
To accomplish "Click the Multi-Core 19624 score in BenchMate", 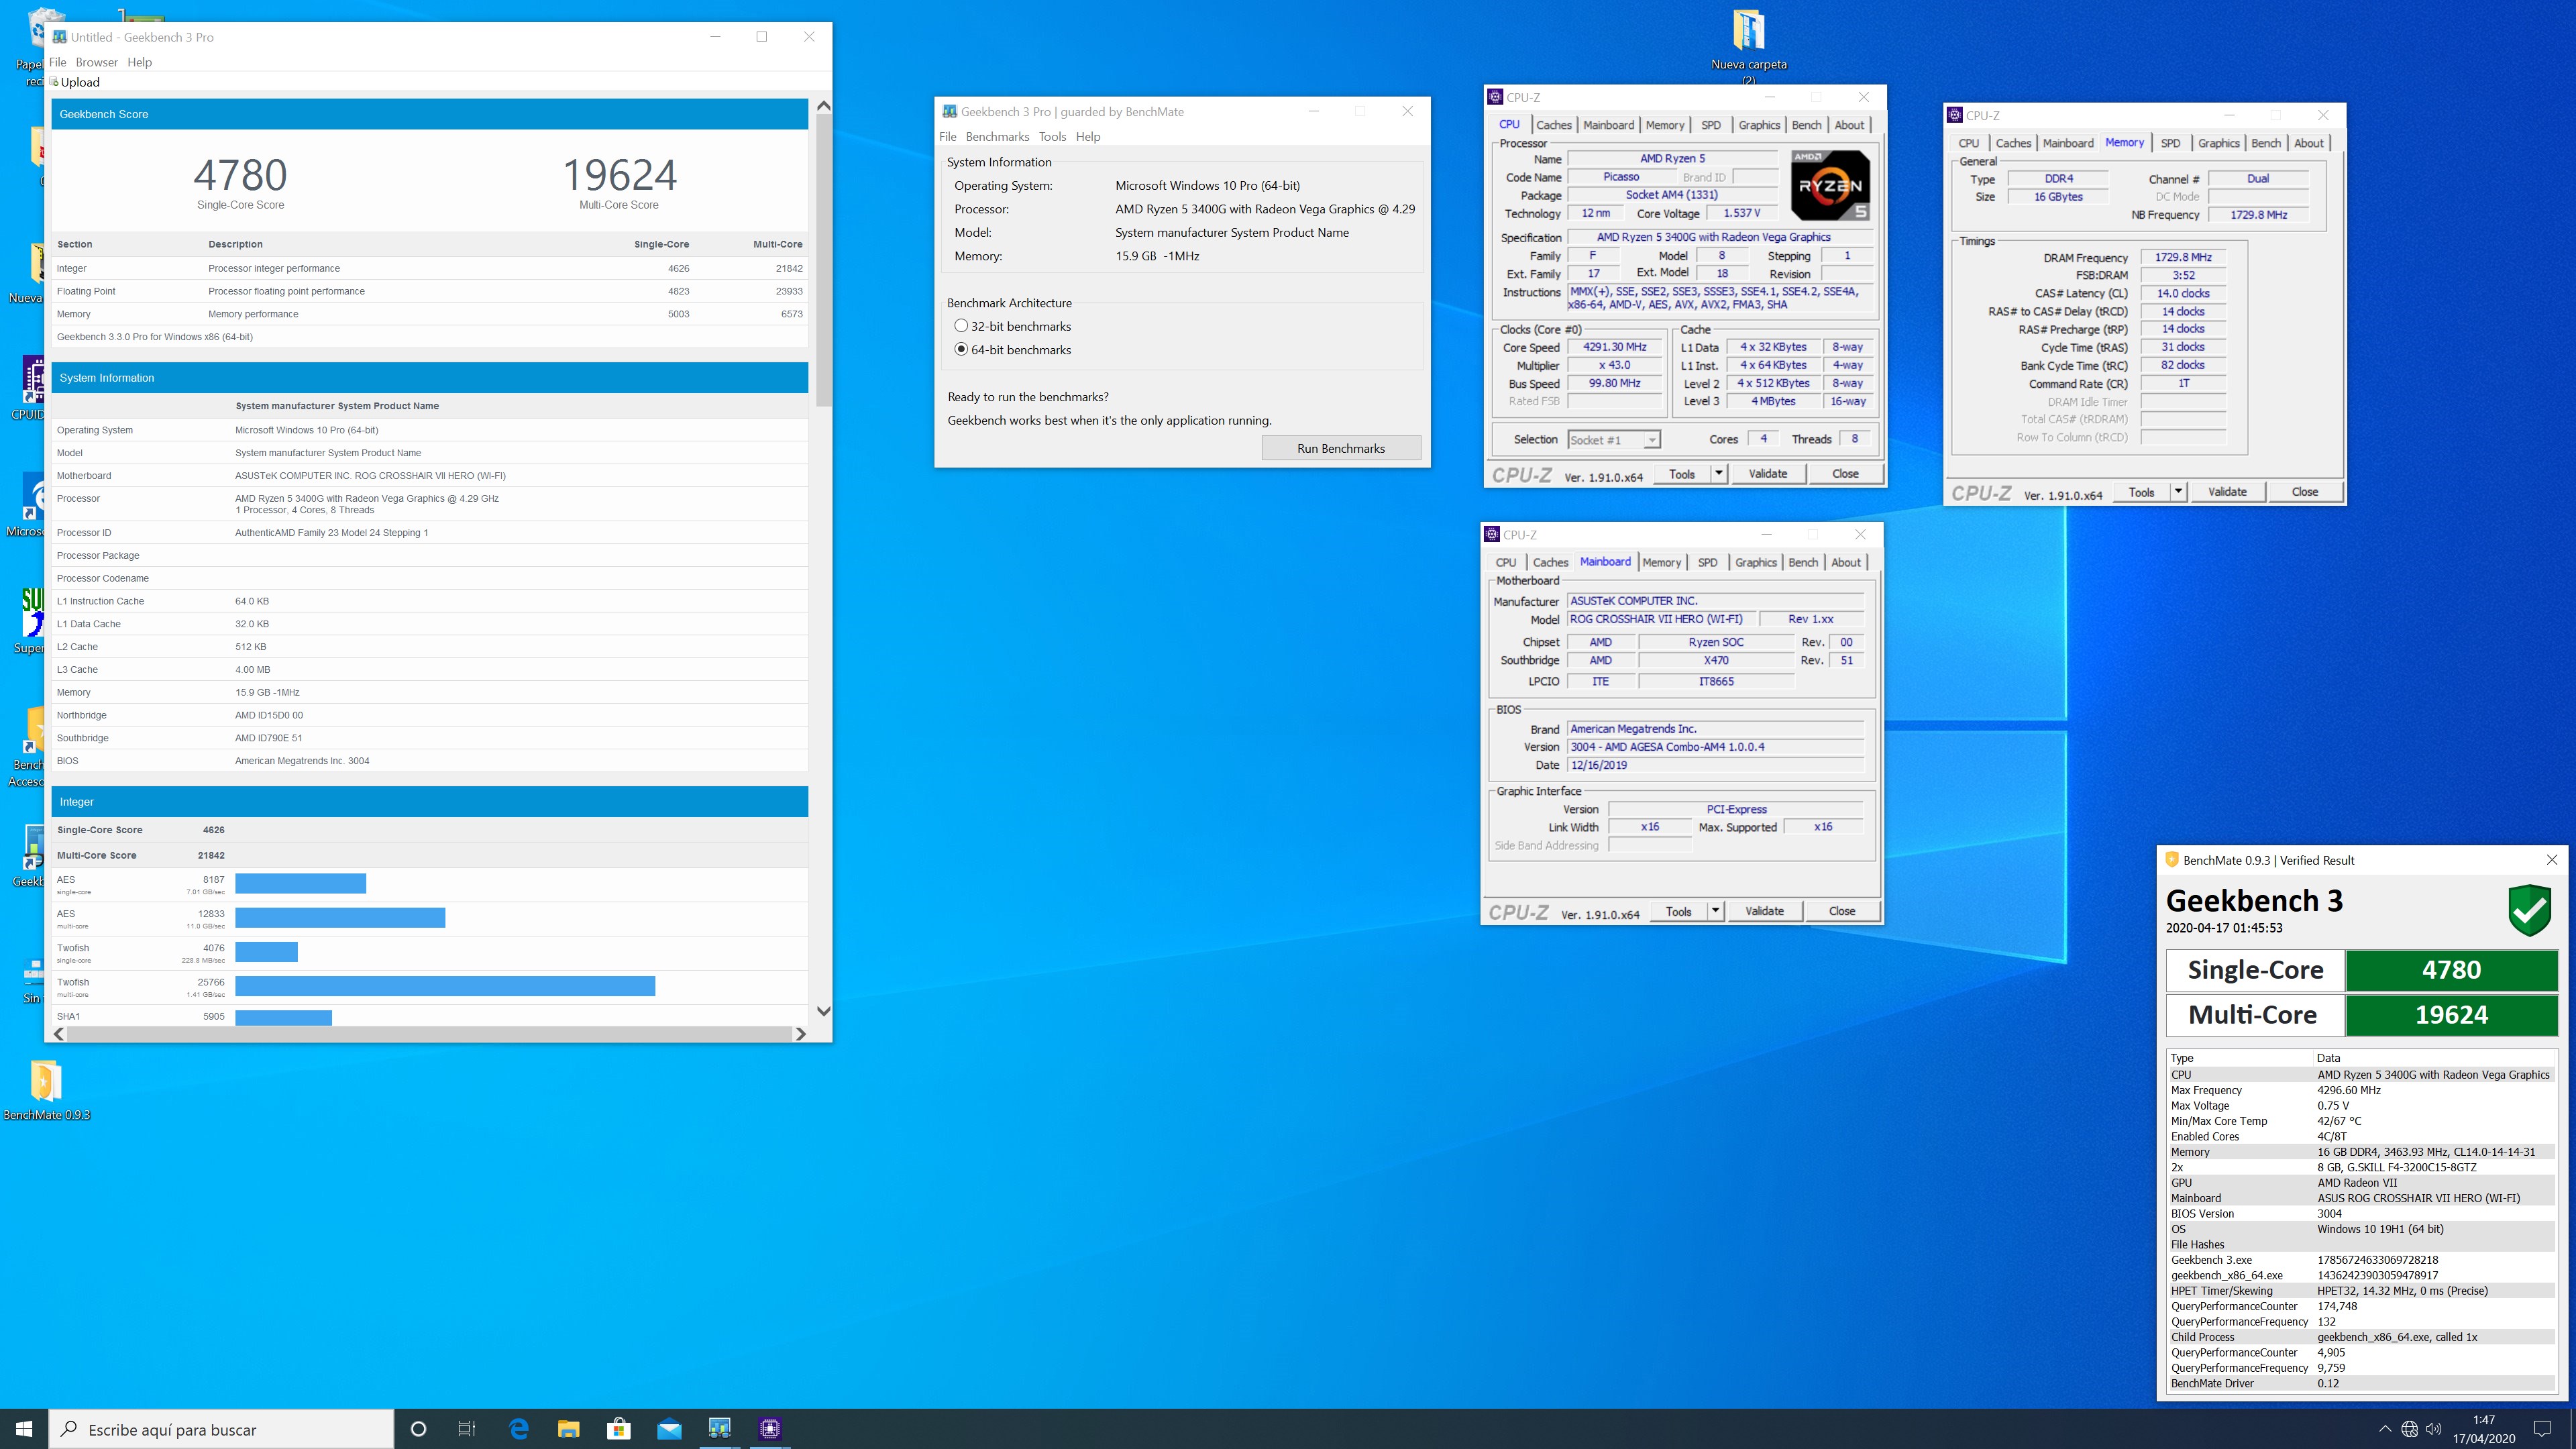I will click(2451, 1014).
